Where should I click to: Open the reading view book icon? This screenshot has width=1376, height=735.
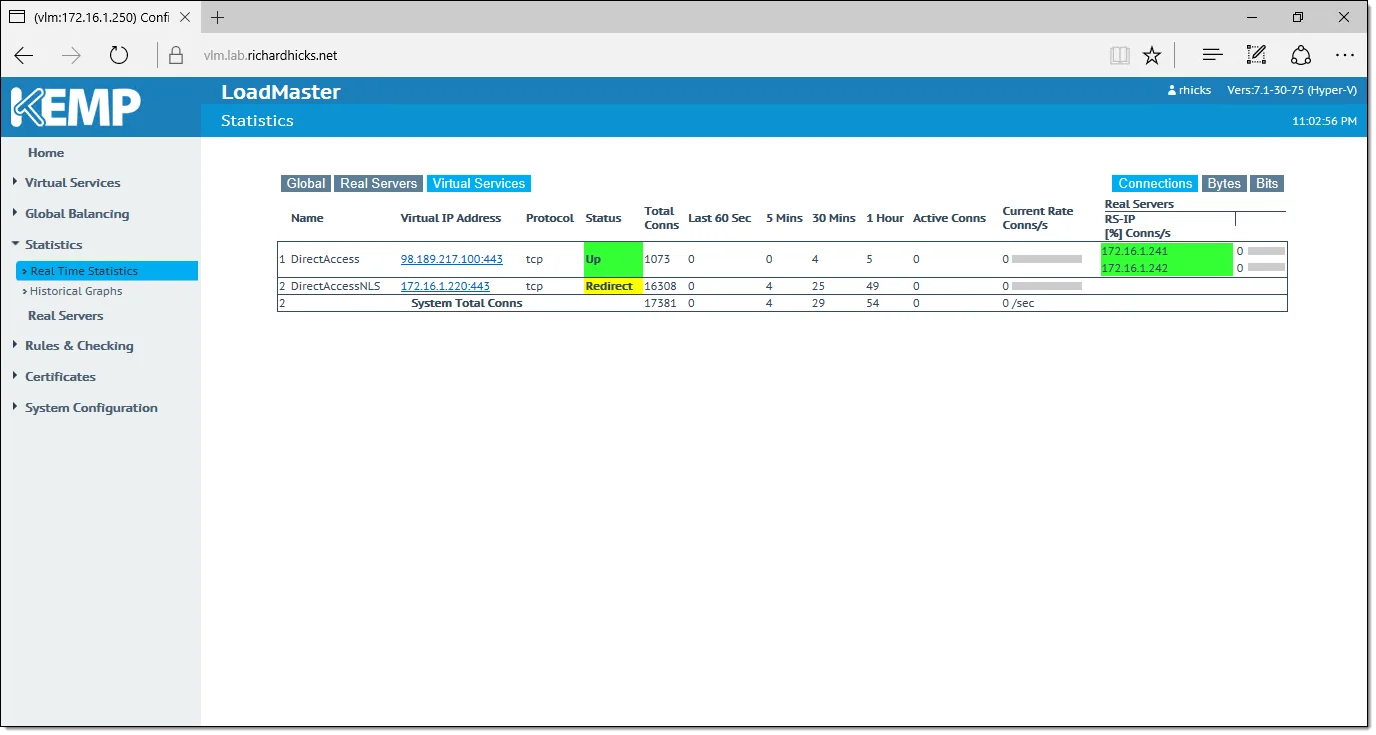pos(1119,55)
